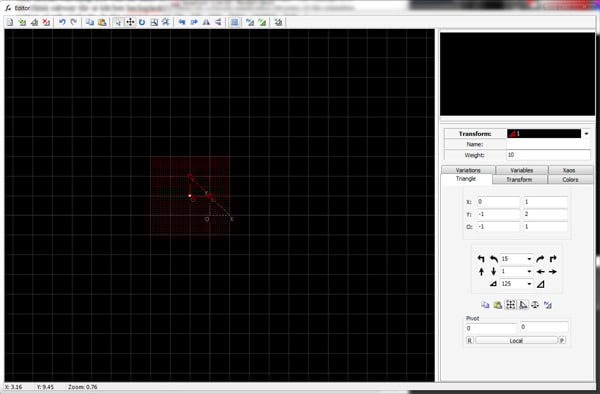600x394 pixels.
Task: Create a new blank flame
Action: coord(10,22)
